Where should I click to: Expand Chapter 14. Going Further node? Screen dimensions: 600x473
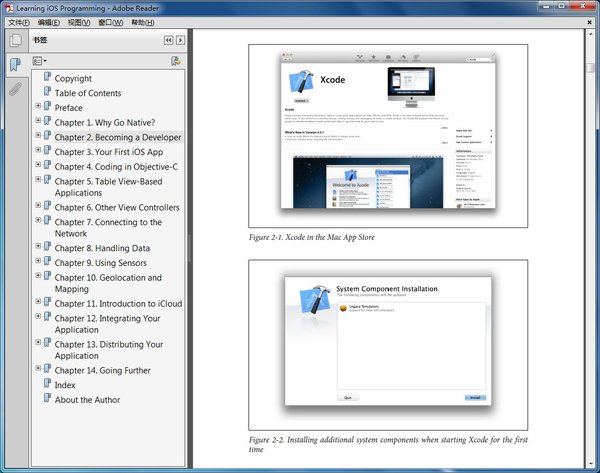coord(38,369)
